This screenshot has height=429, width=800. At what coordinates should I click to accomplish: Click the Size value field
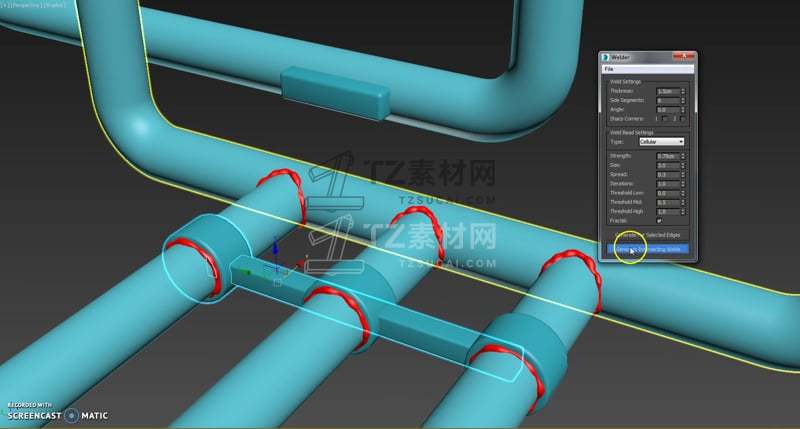[668, 165]
